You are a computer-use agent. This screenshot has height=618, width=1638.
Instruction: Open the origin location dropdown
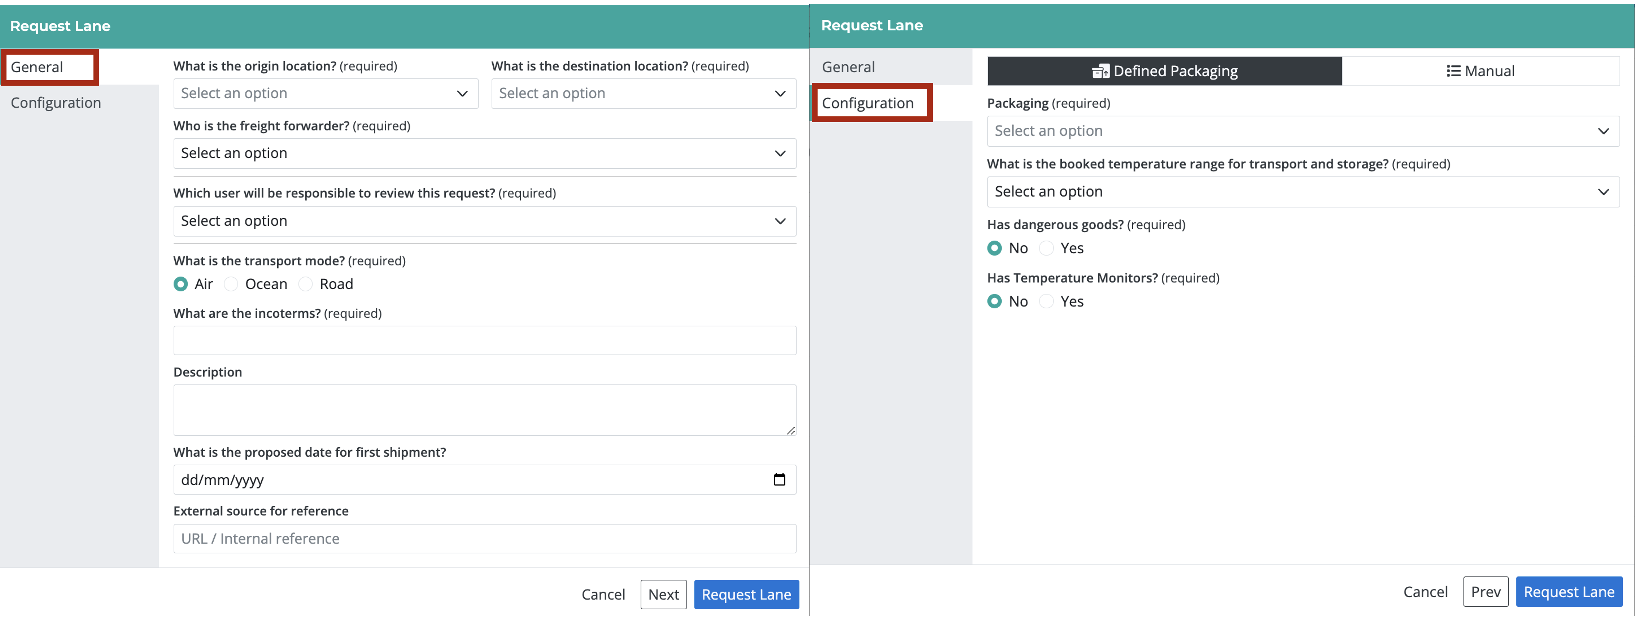coord(325,93)
